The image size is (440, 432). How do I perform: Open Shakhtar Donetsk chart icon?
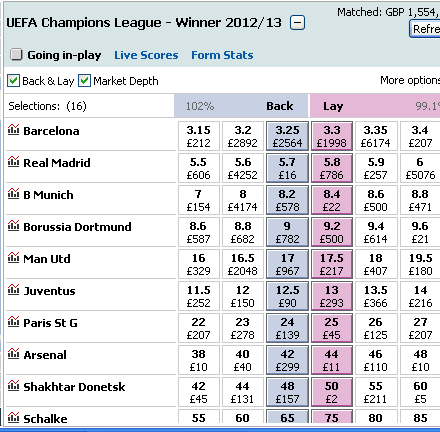click(x=13, y=385)
